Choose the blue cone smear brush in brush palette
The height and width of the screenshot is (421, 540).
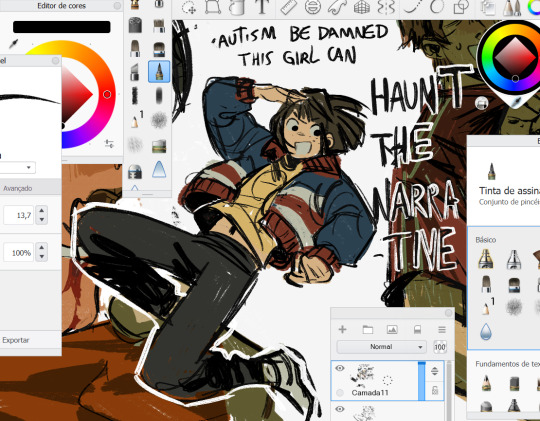point(159,169)
